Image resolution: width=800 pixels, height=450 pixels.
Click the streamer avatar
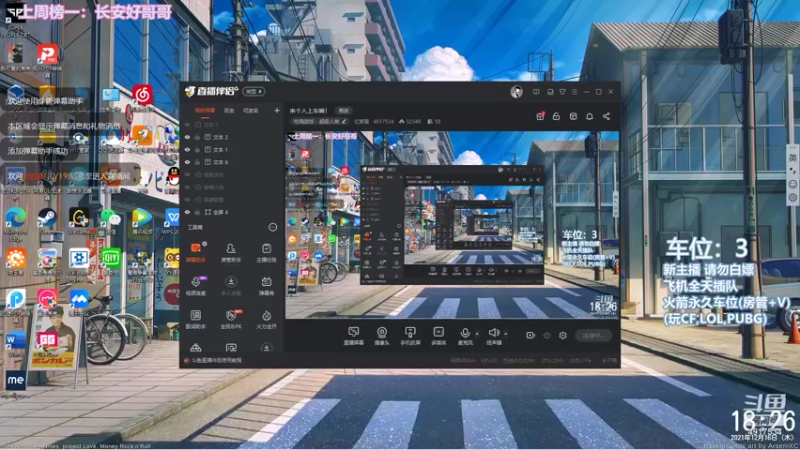click(516, 92)
